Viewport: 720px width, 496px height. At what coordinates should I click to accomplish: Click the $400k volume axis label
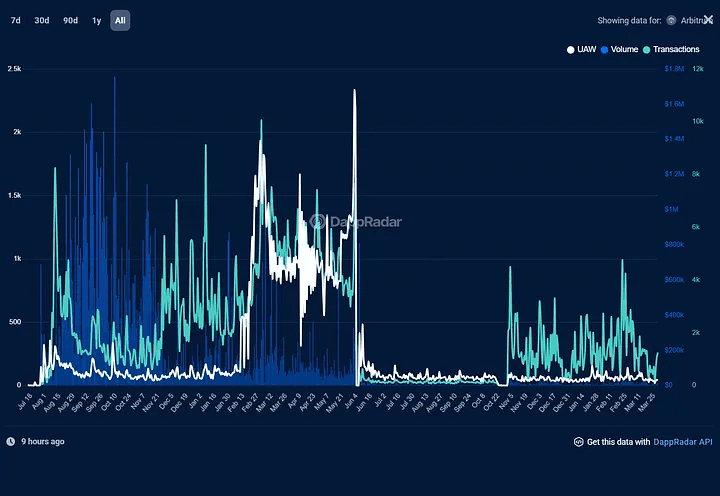674,315
